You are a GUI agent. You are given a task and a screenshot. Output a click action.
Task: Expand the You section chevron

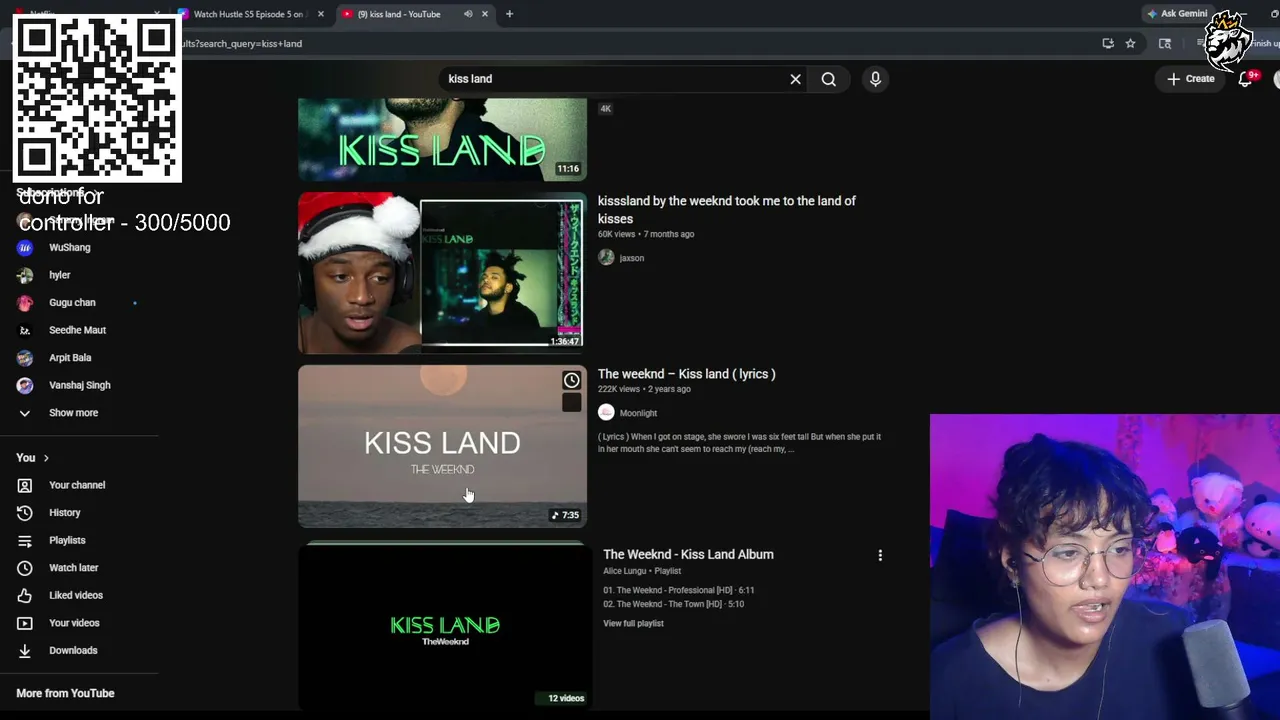[x=46, y=458]
